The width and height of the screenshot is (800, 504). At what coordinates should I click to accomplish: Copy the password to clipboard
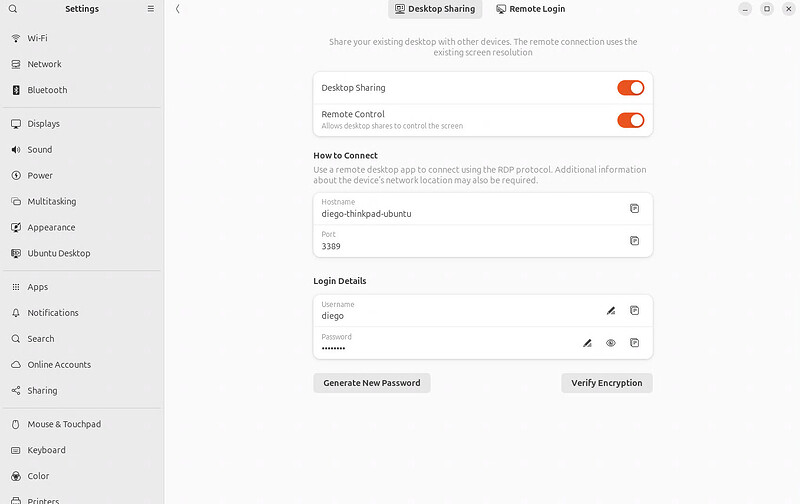(x=634, y=343)
